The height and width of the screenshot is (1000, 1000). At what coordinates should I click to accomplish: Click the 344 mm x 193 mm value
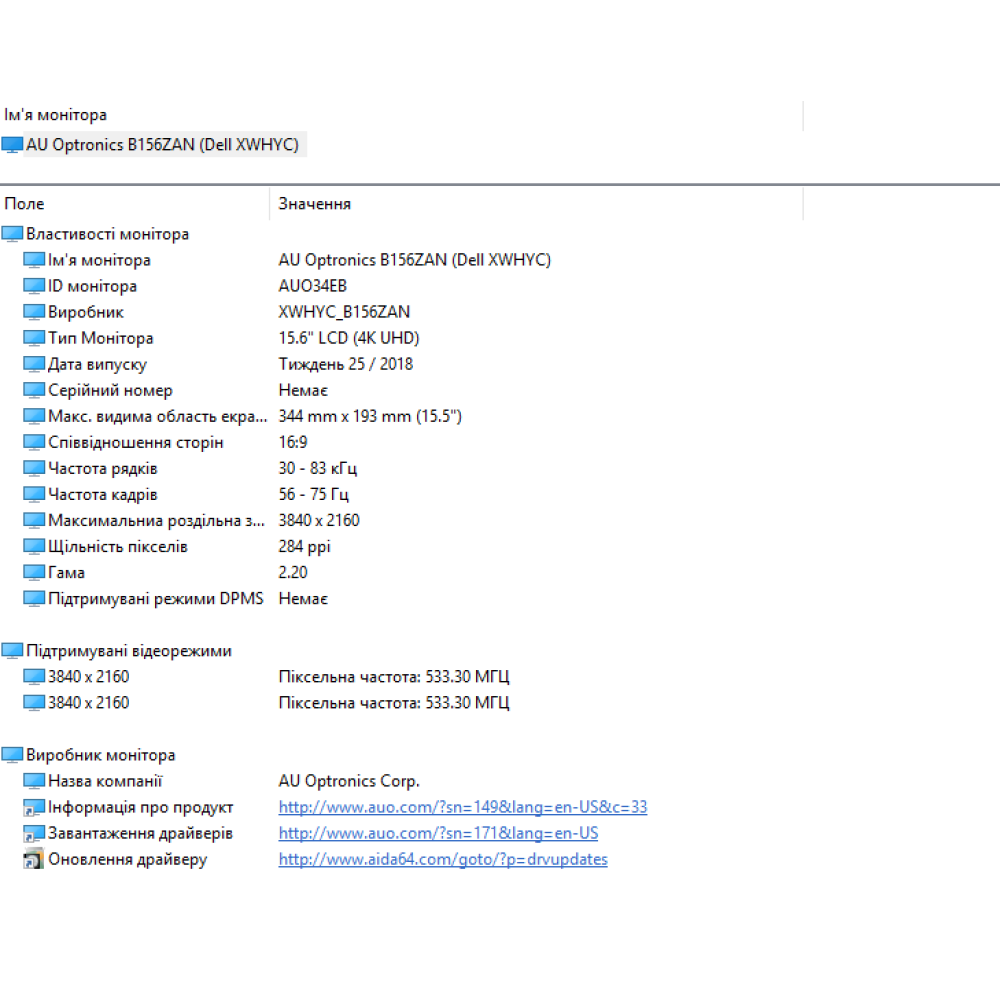coord(370,416)
